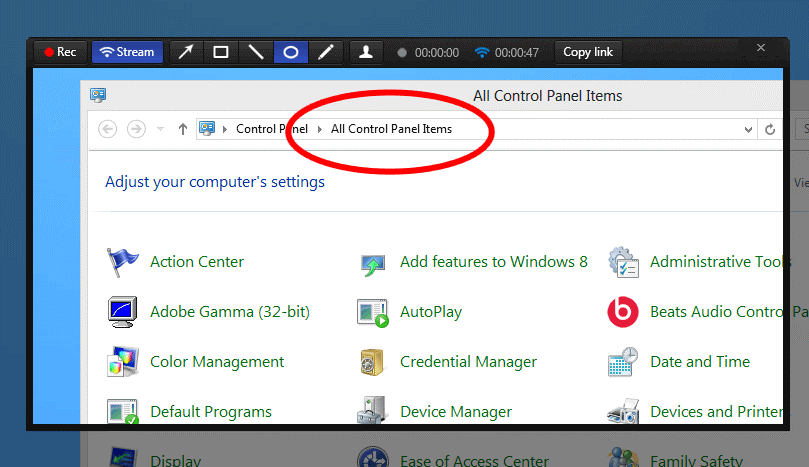Open the address bar history dropdown
Viewport: 809px width, 467px height.
[748, 130]
